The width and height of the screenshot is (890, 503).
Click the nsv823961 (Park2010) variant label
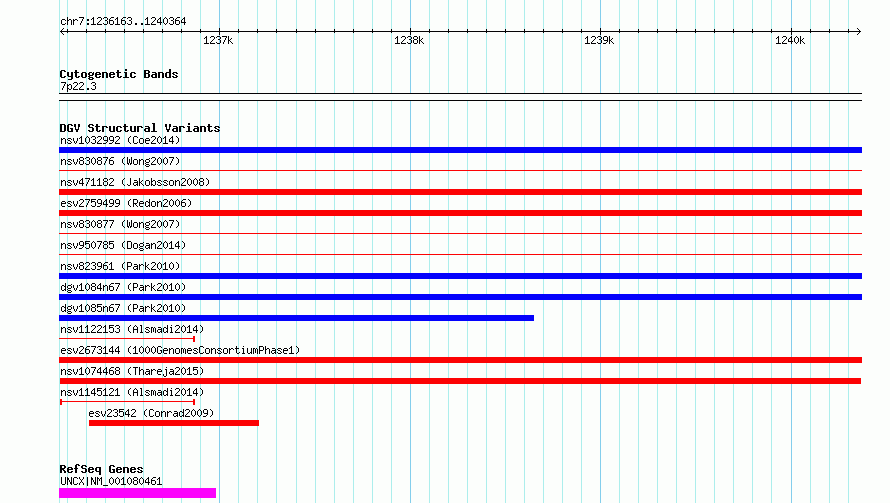[120, 266]
